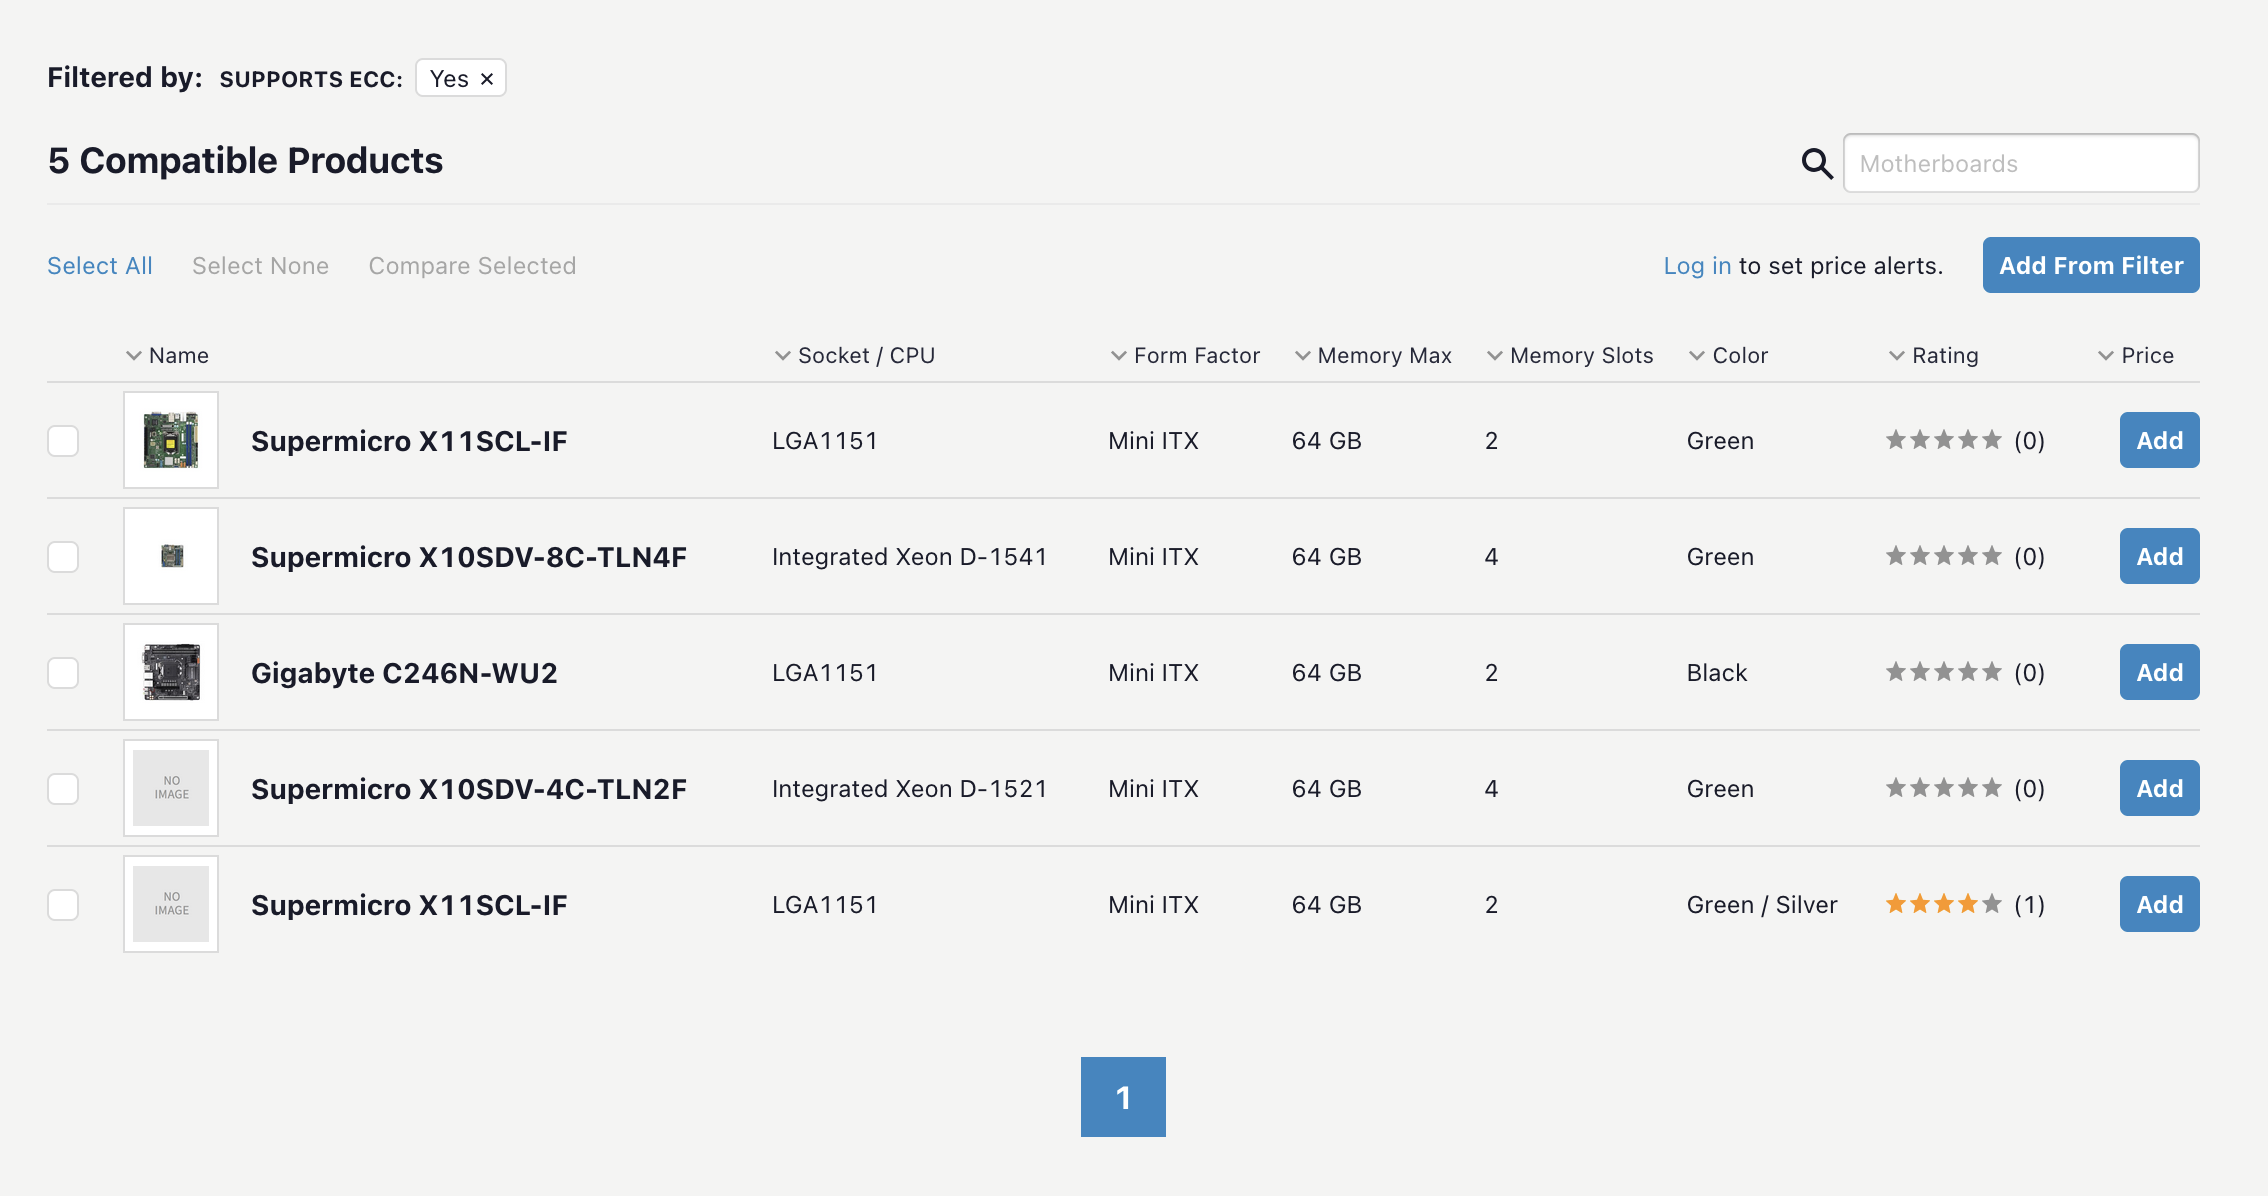Click star rating of Green Supermicro X11SCL-IF
Screen dimensions: 2268x1196
click(x=1943, y=440)
